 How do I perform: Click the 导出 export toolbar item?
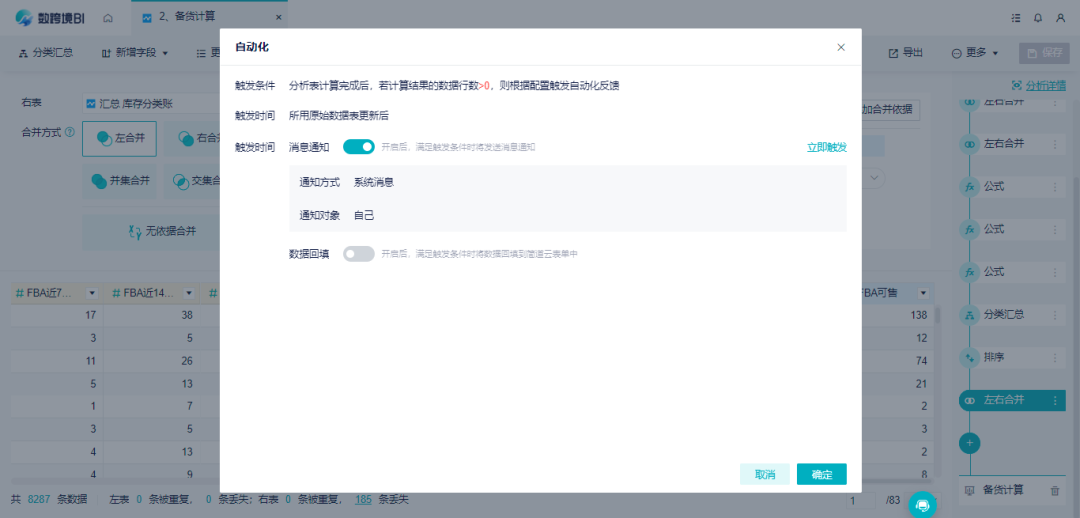coord(905,52)
